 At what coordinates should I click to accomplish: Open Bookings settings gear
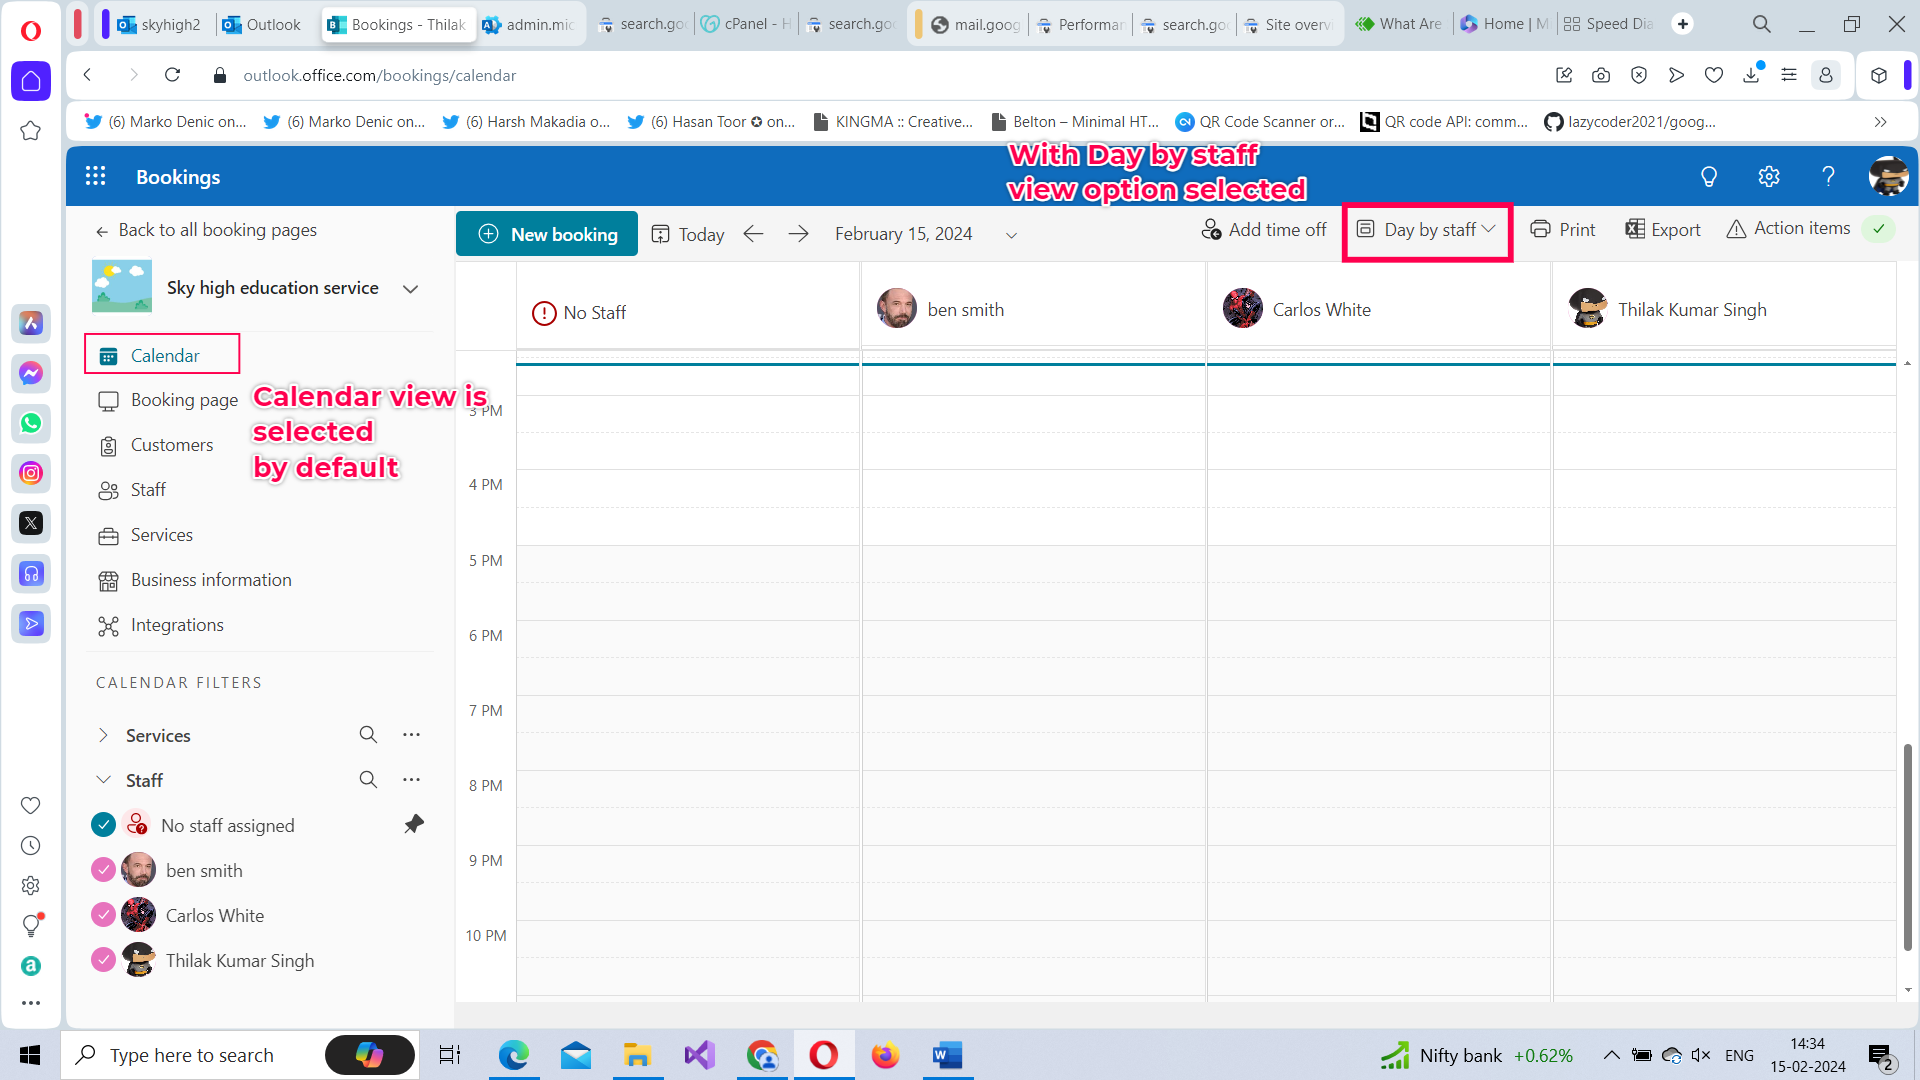1768,176
